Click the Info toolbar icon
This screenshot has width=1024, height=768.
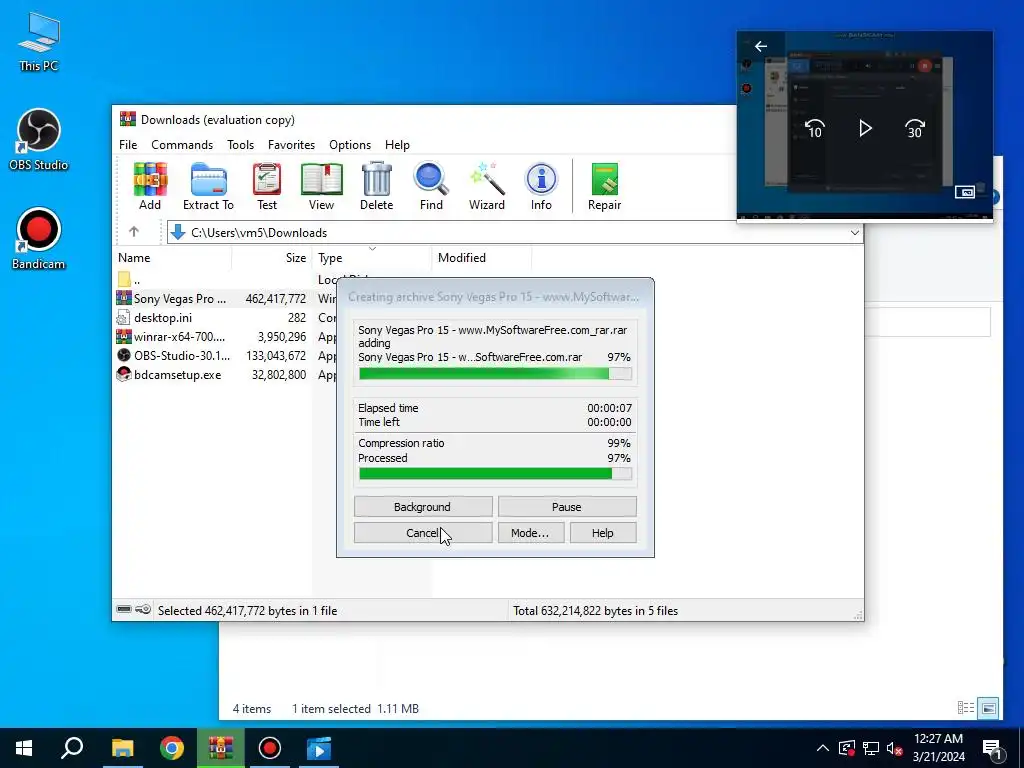point(541,187)
